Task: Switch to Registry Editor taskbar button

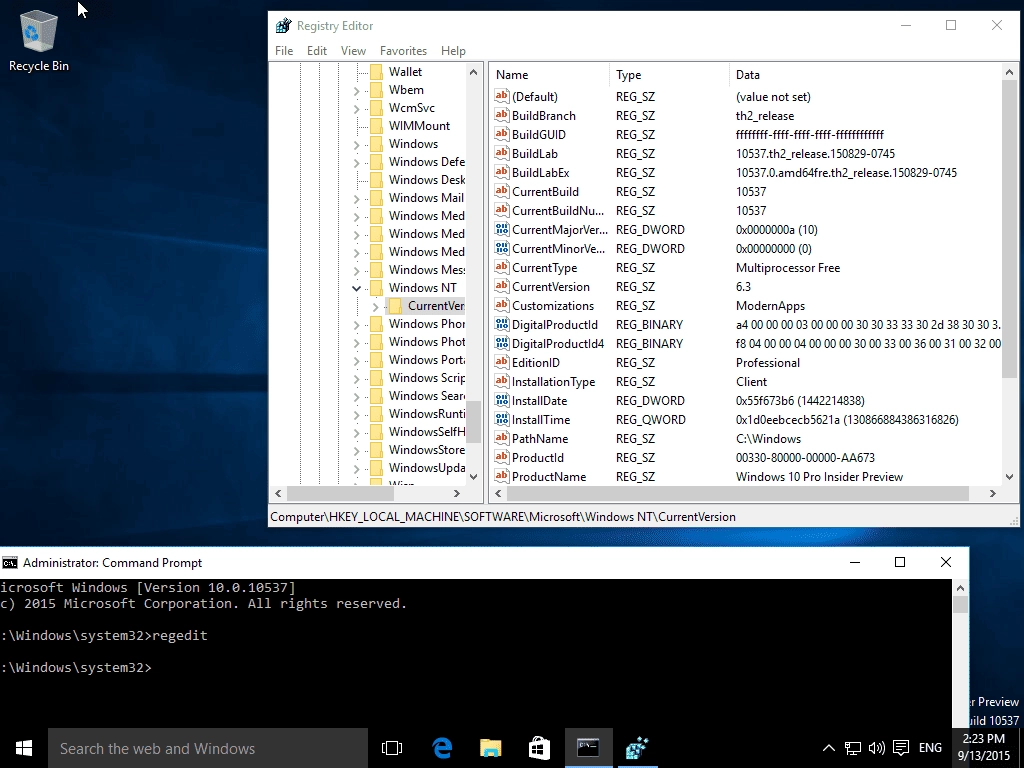Action: pos(637,748)
